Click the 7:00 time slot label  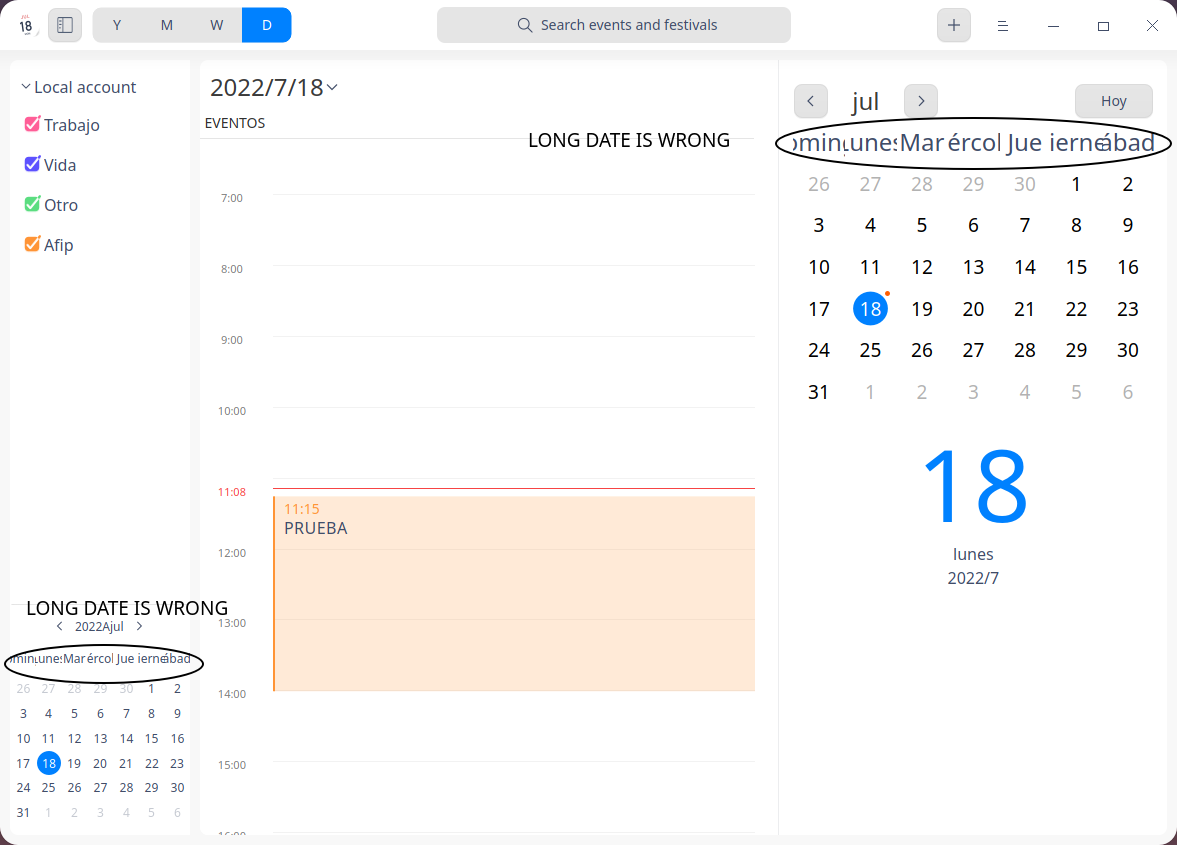click(231, 198)
